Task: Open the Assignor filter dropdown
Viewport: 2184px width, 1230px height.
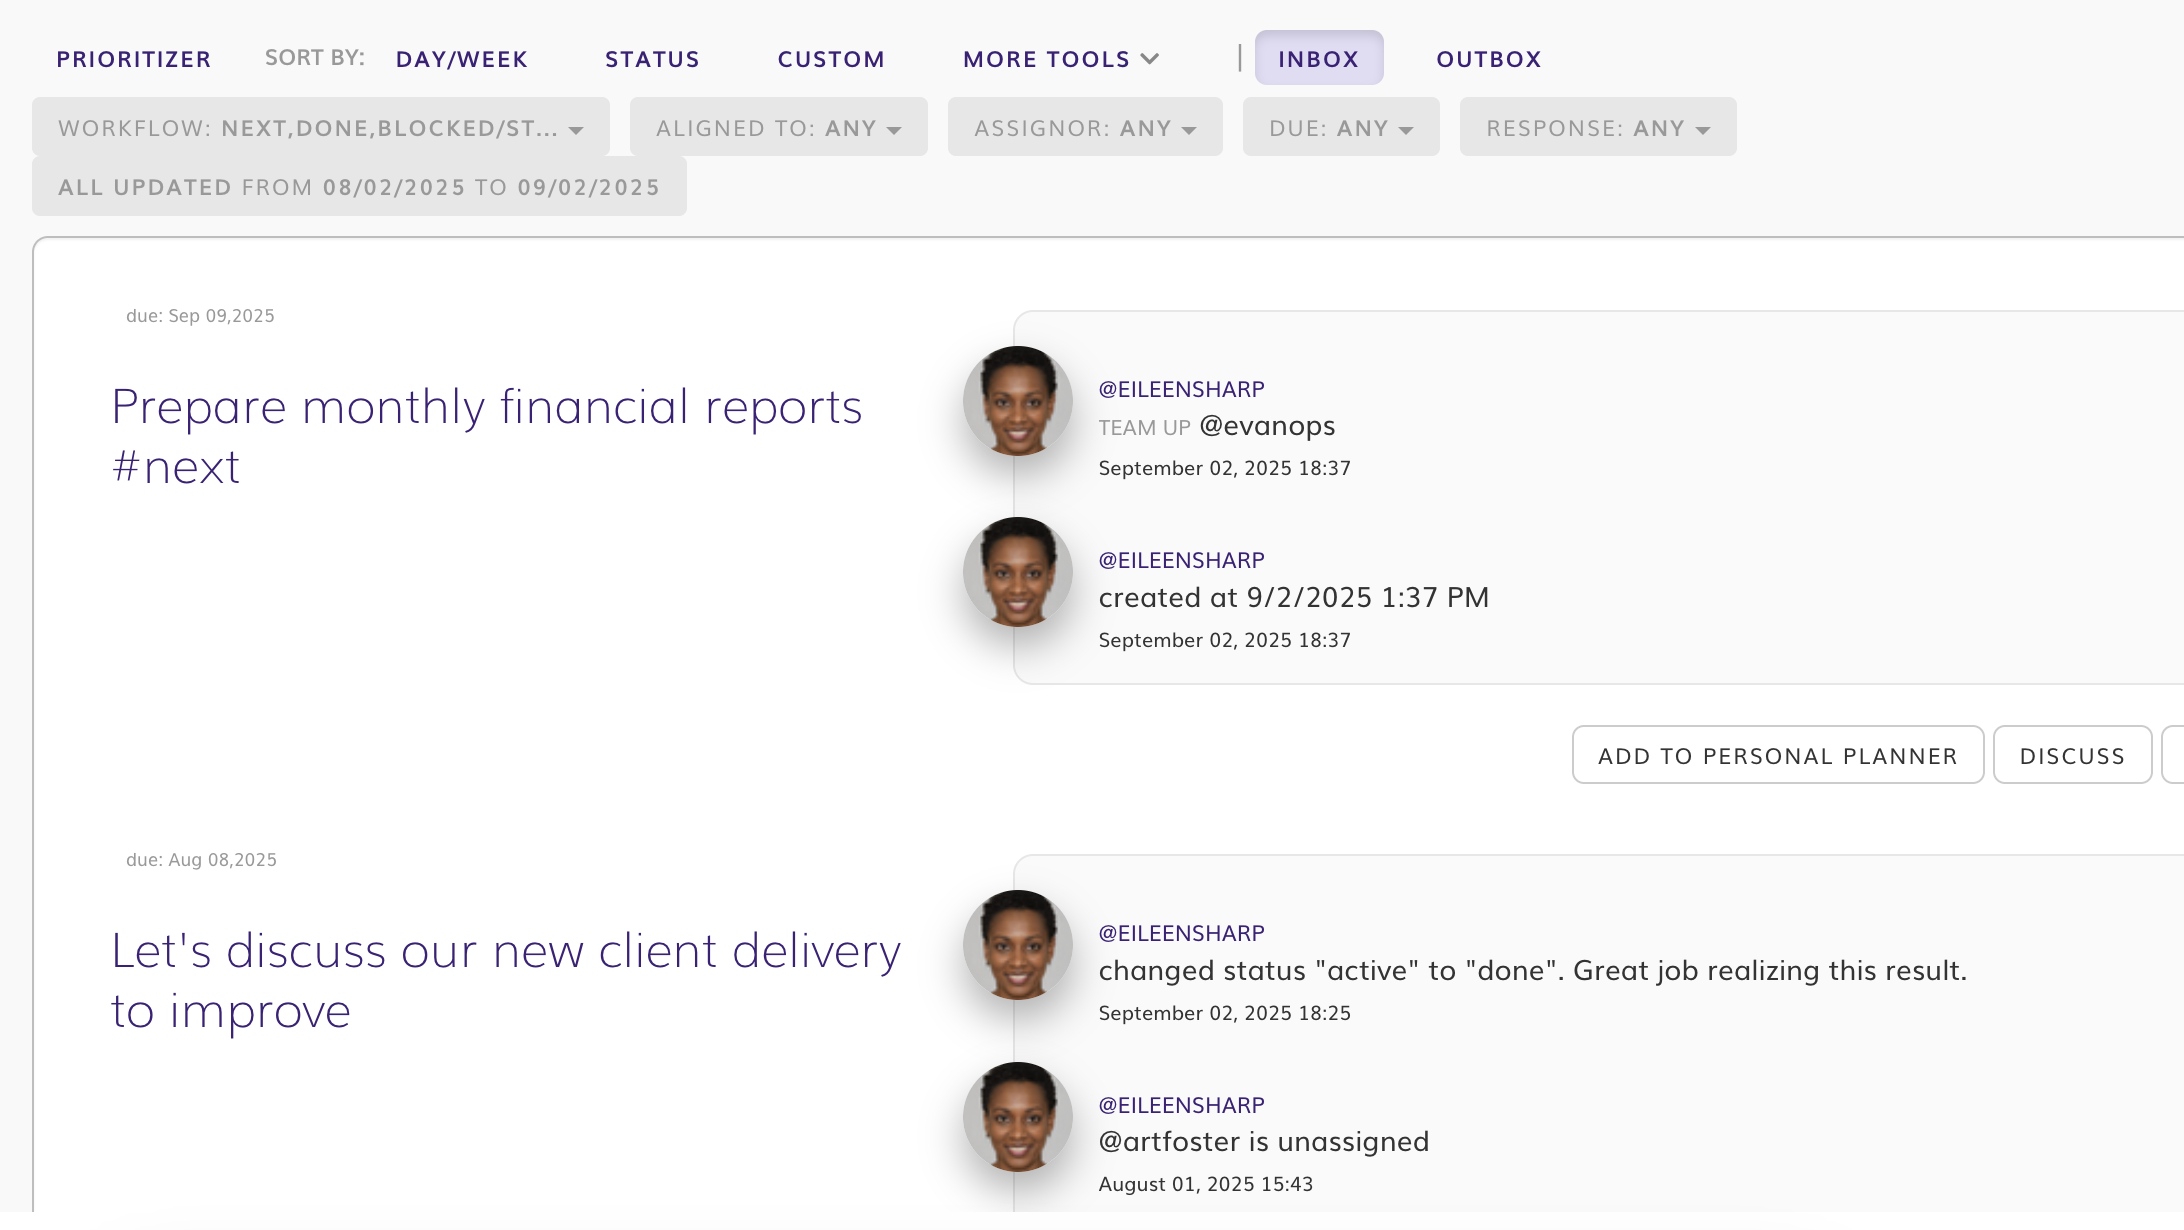Action: pyautogui.click(x=1084, y=128)
